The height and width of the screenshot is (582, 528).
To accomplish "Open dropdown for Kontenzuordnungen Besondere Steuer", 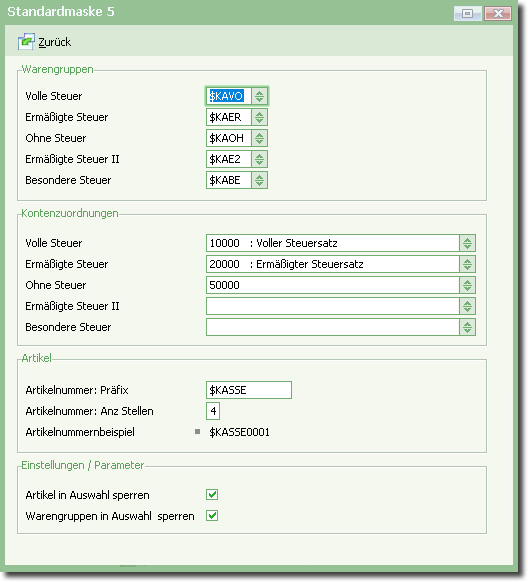I will (x=468, y=327).
